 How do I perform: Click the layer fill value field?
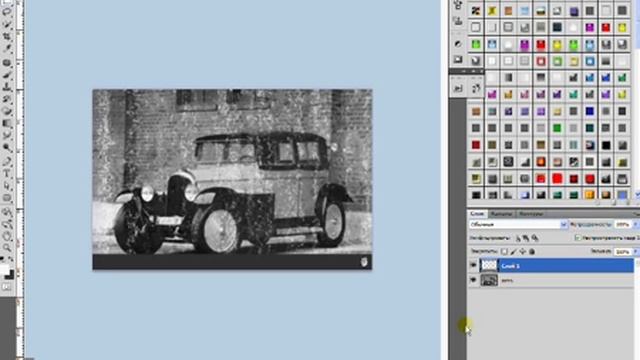pos(622,251)
